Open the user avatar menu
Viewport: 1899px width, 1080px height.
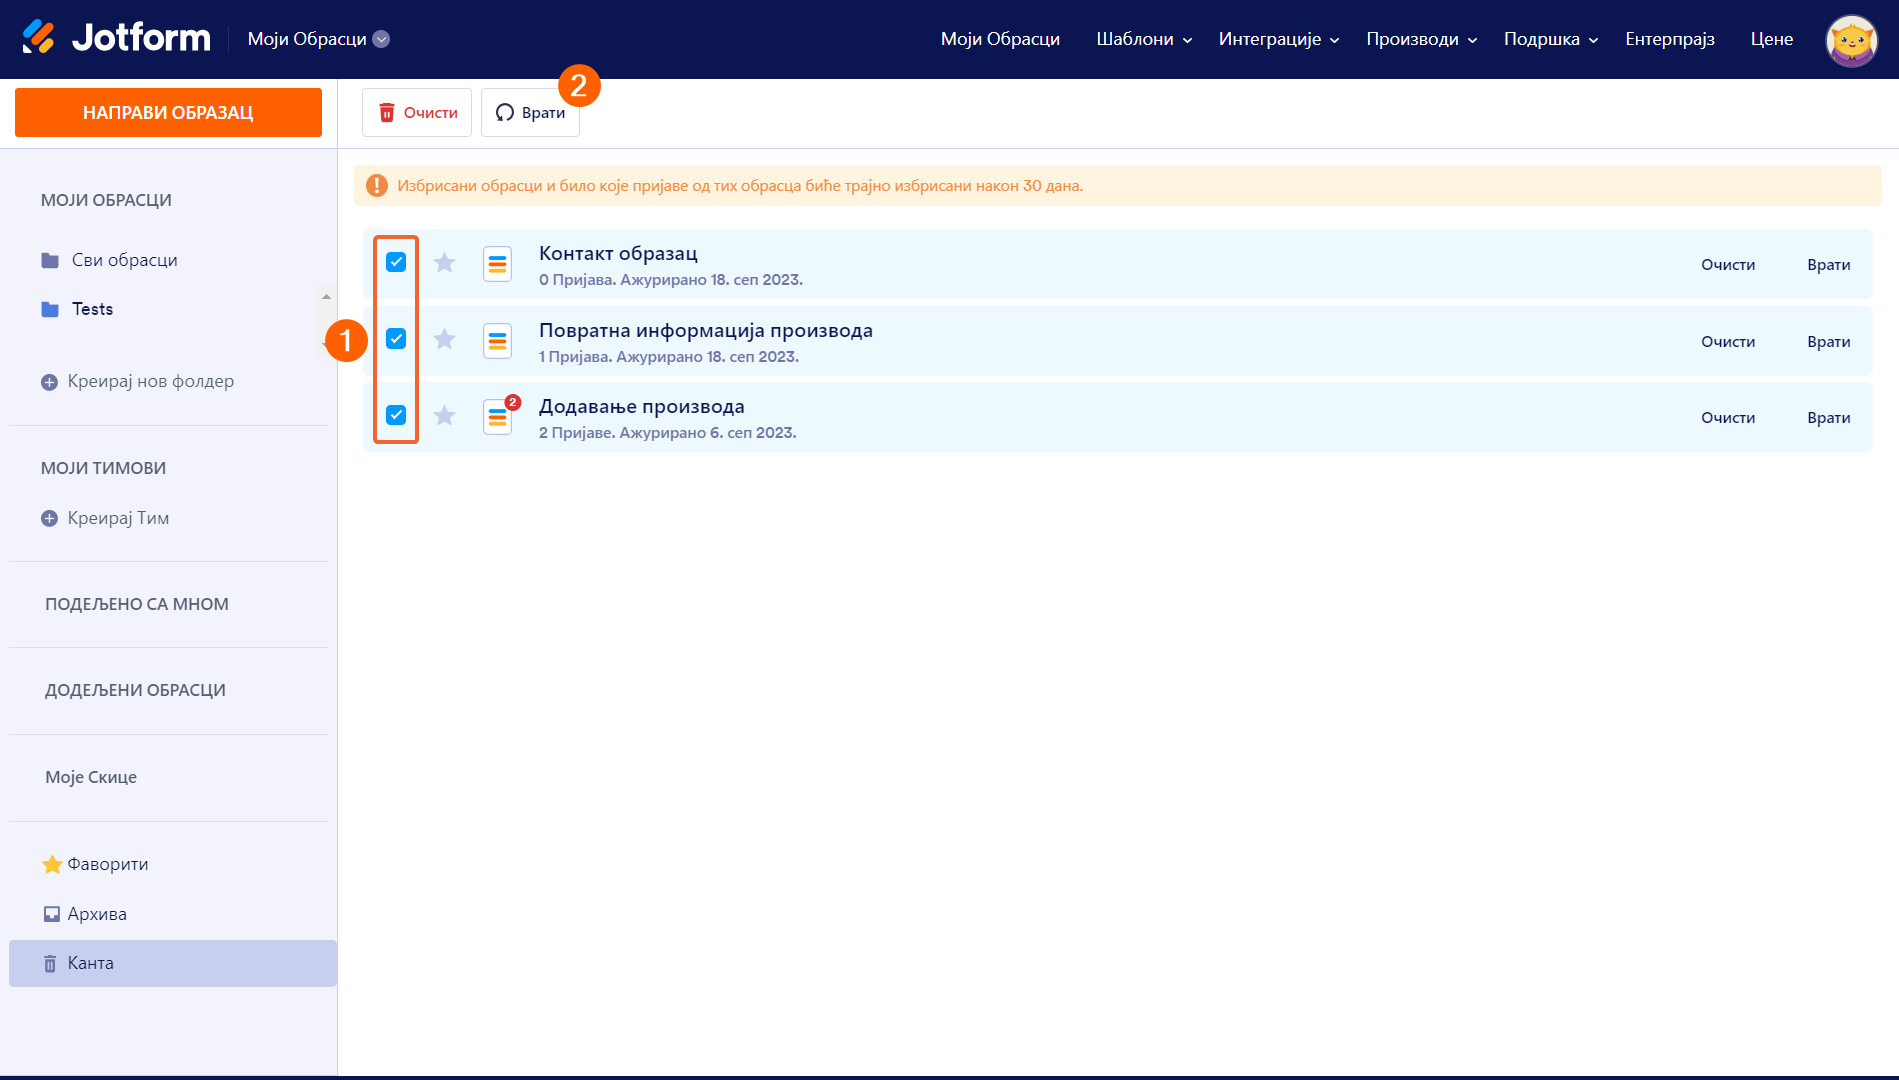[x=1851, y=40]
